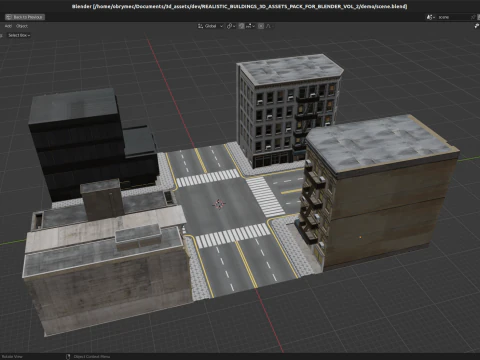Click the pin scene icon

tap(473, 17)
